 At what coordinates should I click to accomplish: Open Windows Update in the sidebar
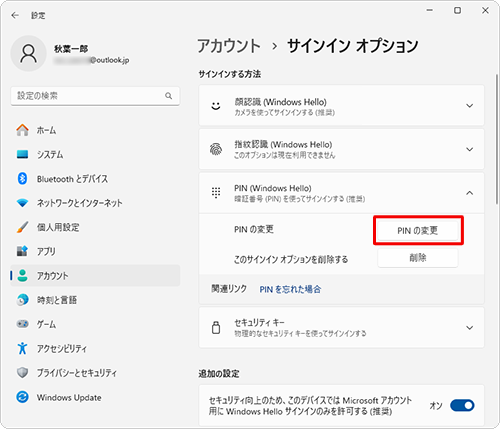coord(95,397)
